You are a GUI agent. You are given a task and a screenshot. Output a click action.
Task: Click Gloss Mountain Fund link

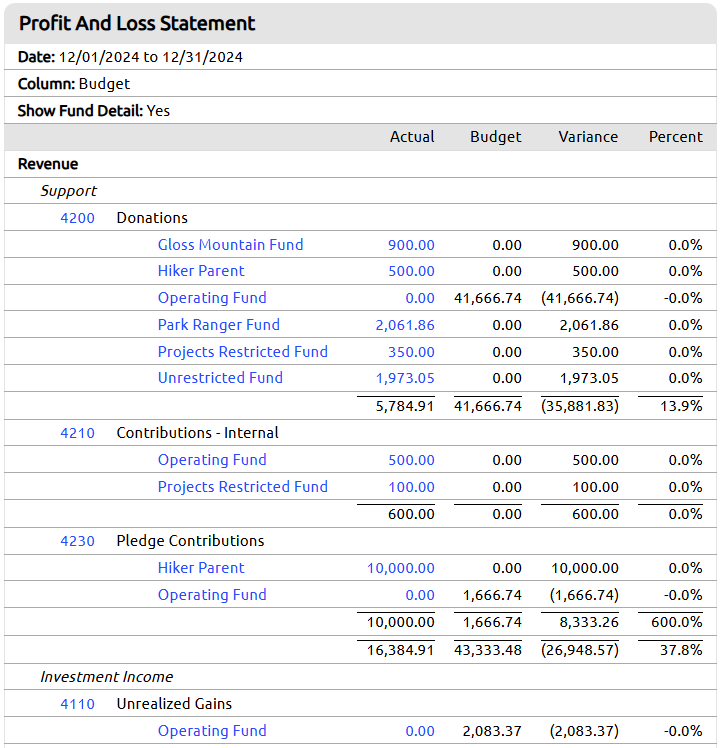tap(230, 245)
